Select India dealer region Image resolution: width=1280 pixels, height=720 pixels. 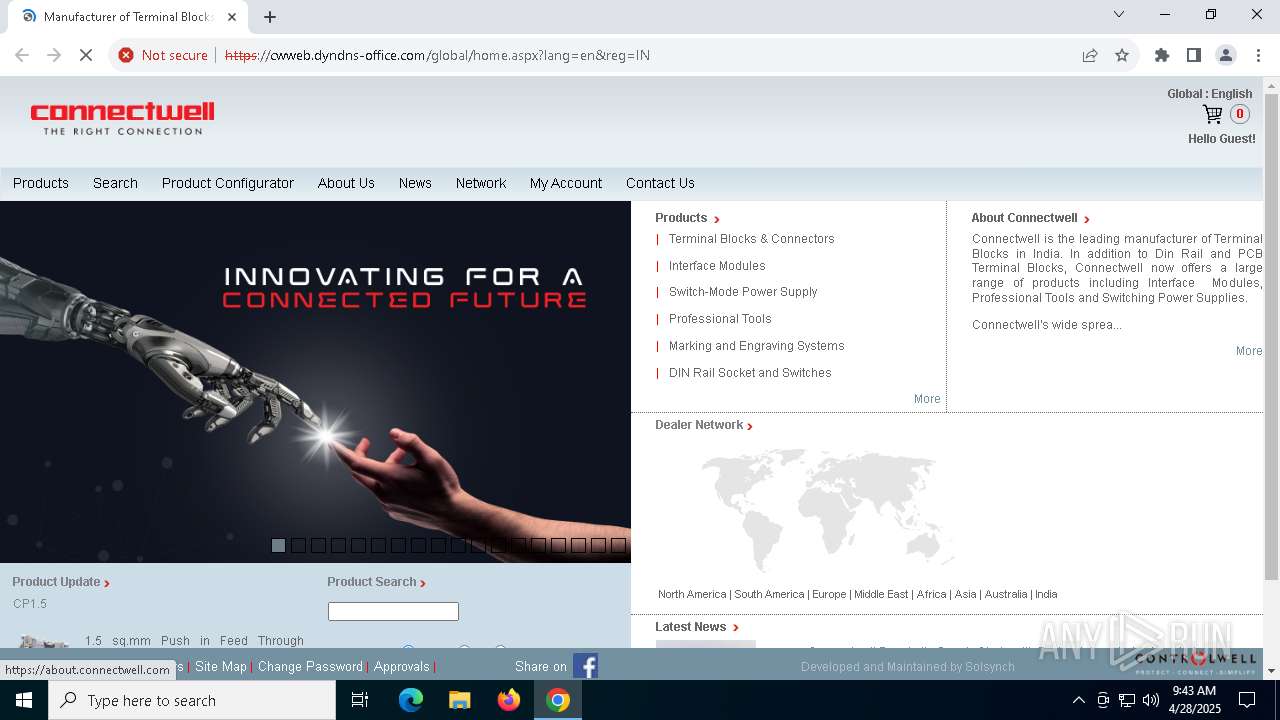pyautogui.click(x=1046, y=594)
